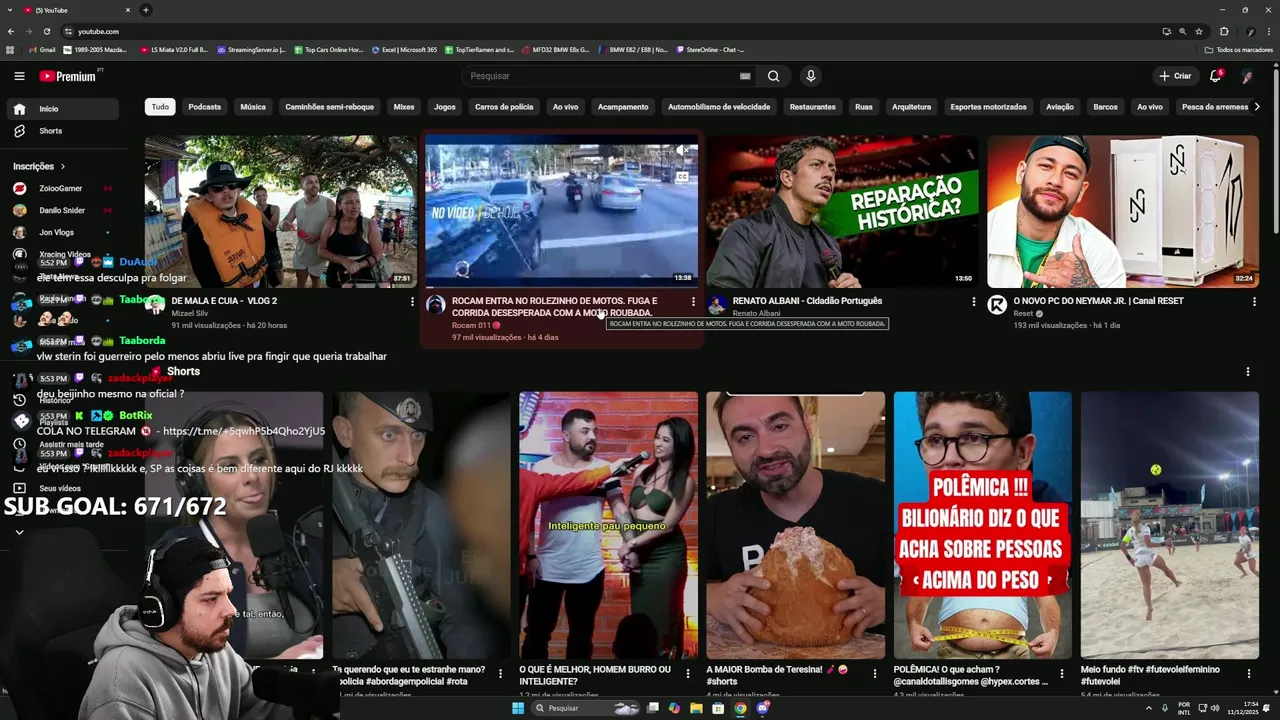Open Shorts shelf more options menu
This screenshot has width=1280, height=720.
(1247, 372)
